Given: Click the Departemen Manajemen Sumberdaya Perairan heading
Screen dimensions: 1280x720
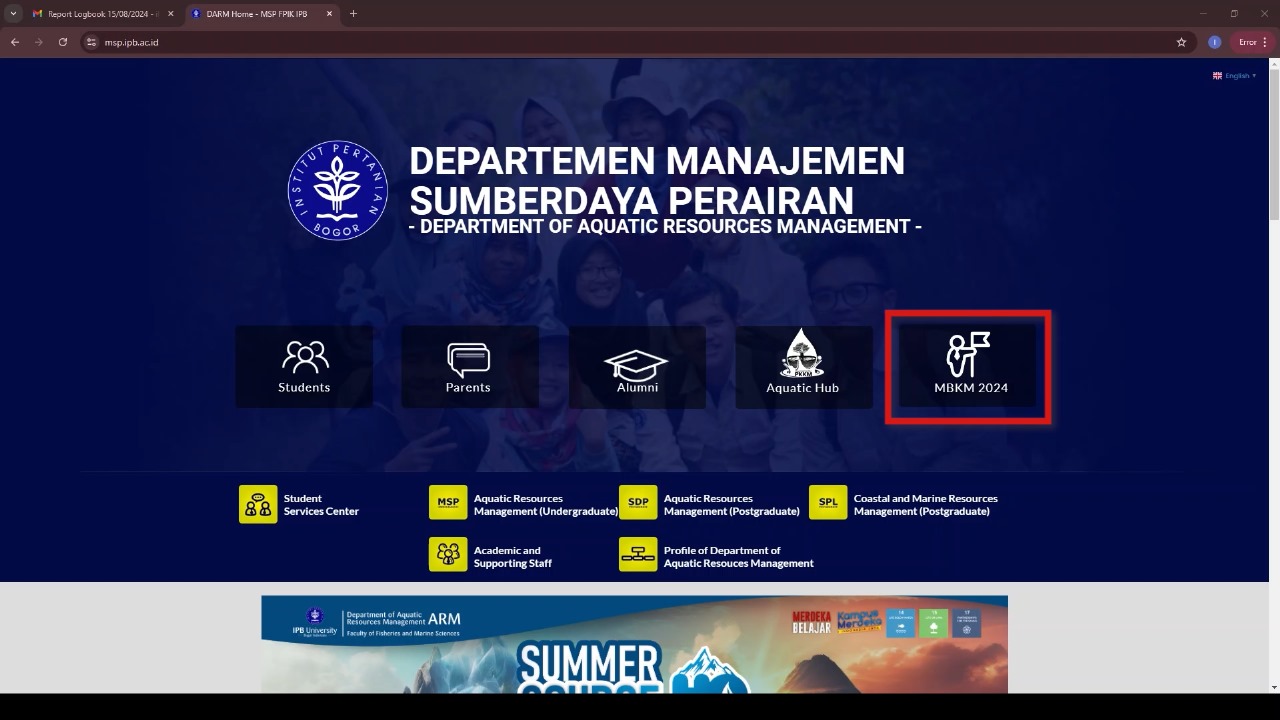Looking at the screenshot, I should click(657, 180).
